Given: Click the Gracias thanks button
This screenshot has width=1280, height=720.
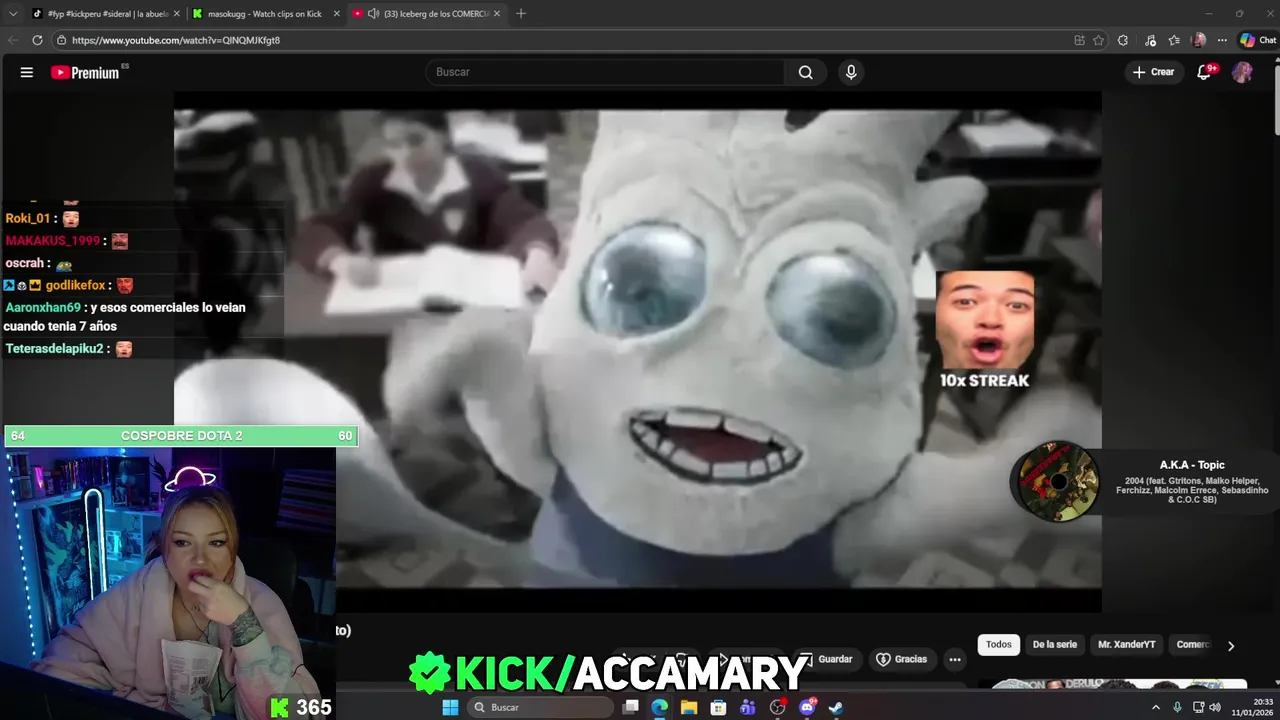Looking at the screenshot, I should 902,659.
